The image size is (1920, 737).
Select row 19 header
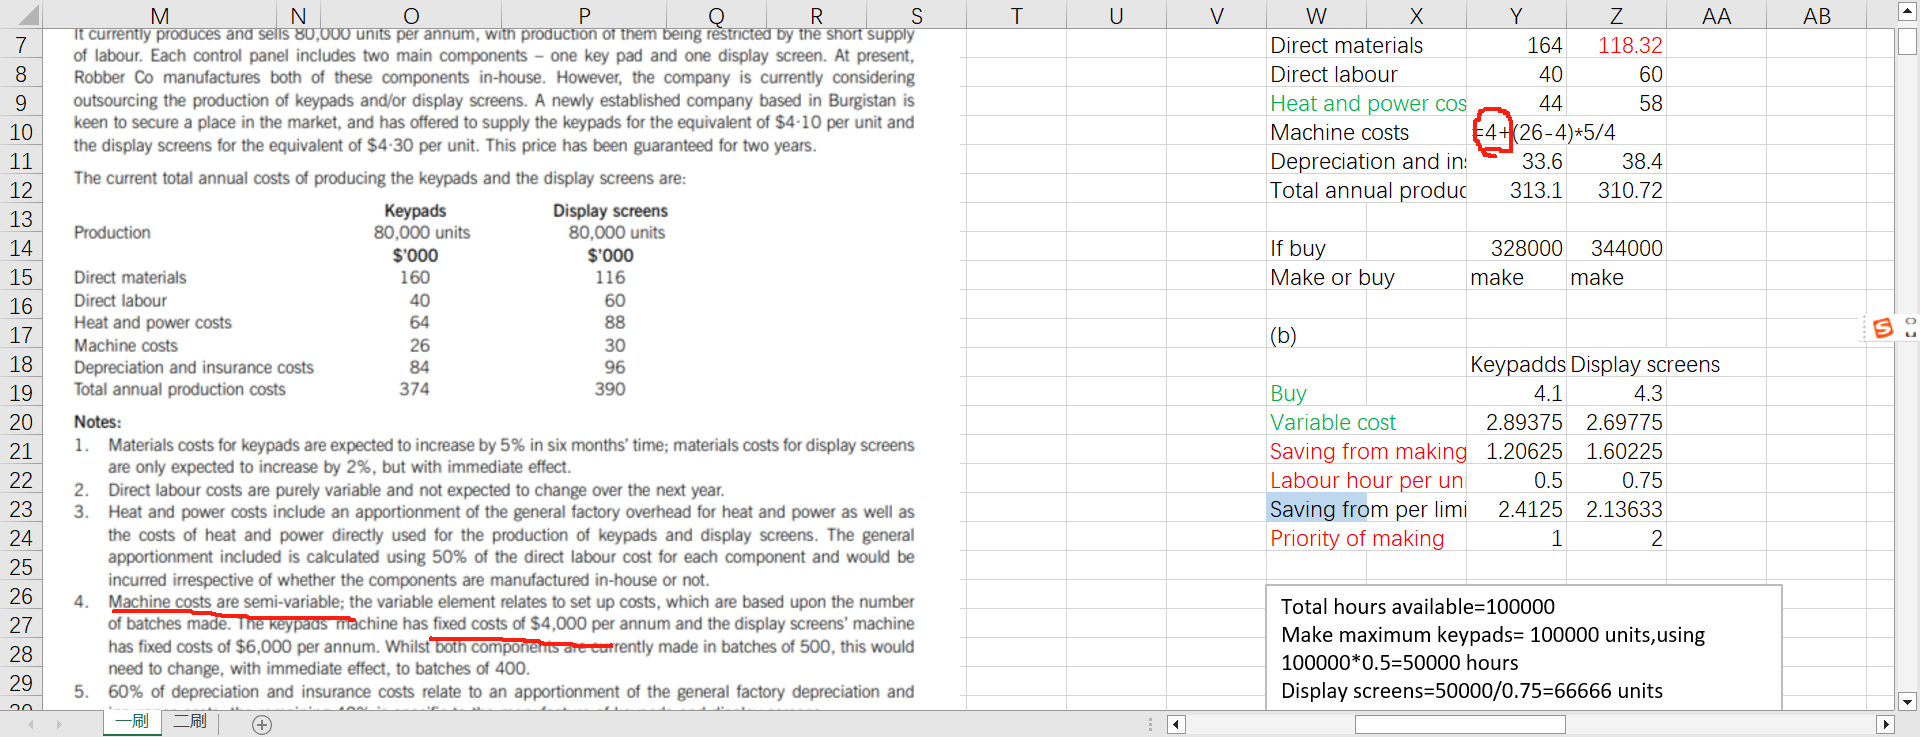(x=21, y=393)
